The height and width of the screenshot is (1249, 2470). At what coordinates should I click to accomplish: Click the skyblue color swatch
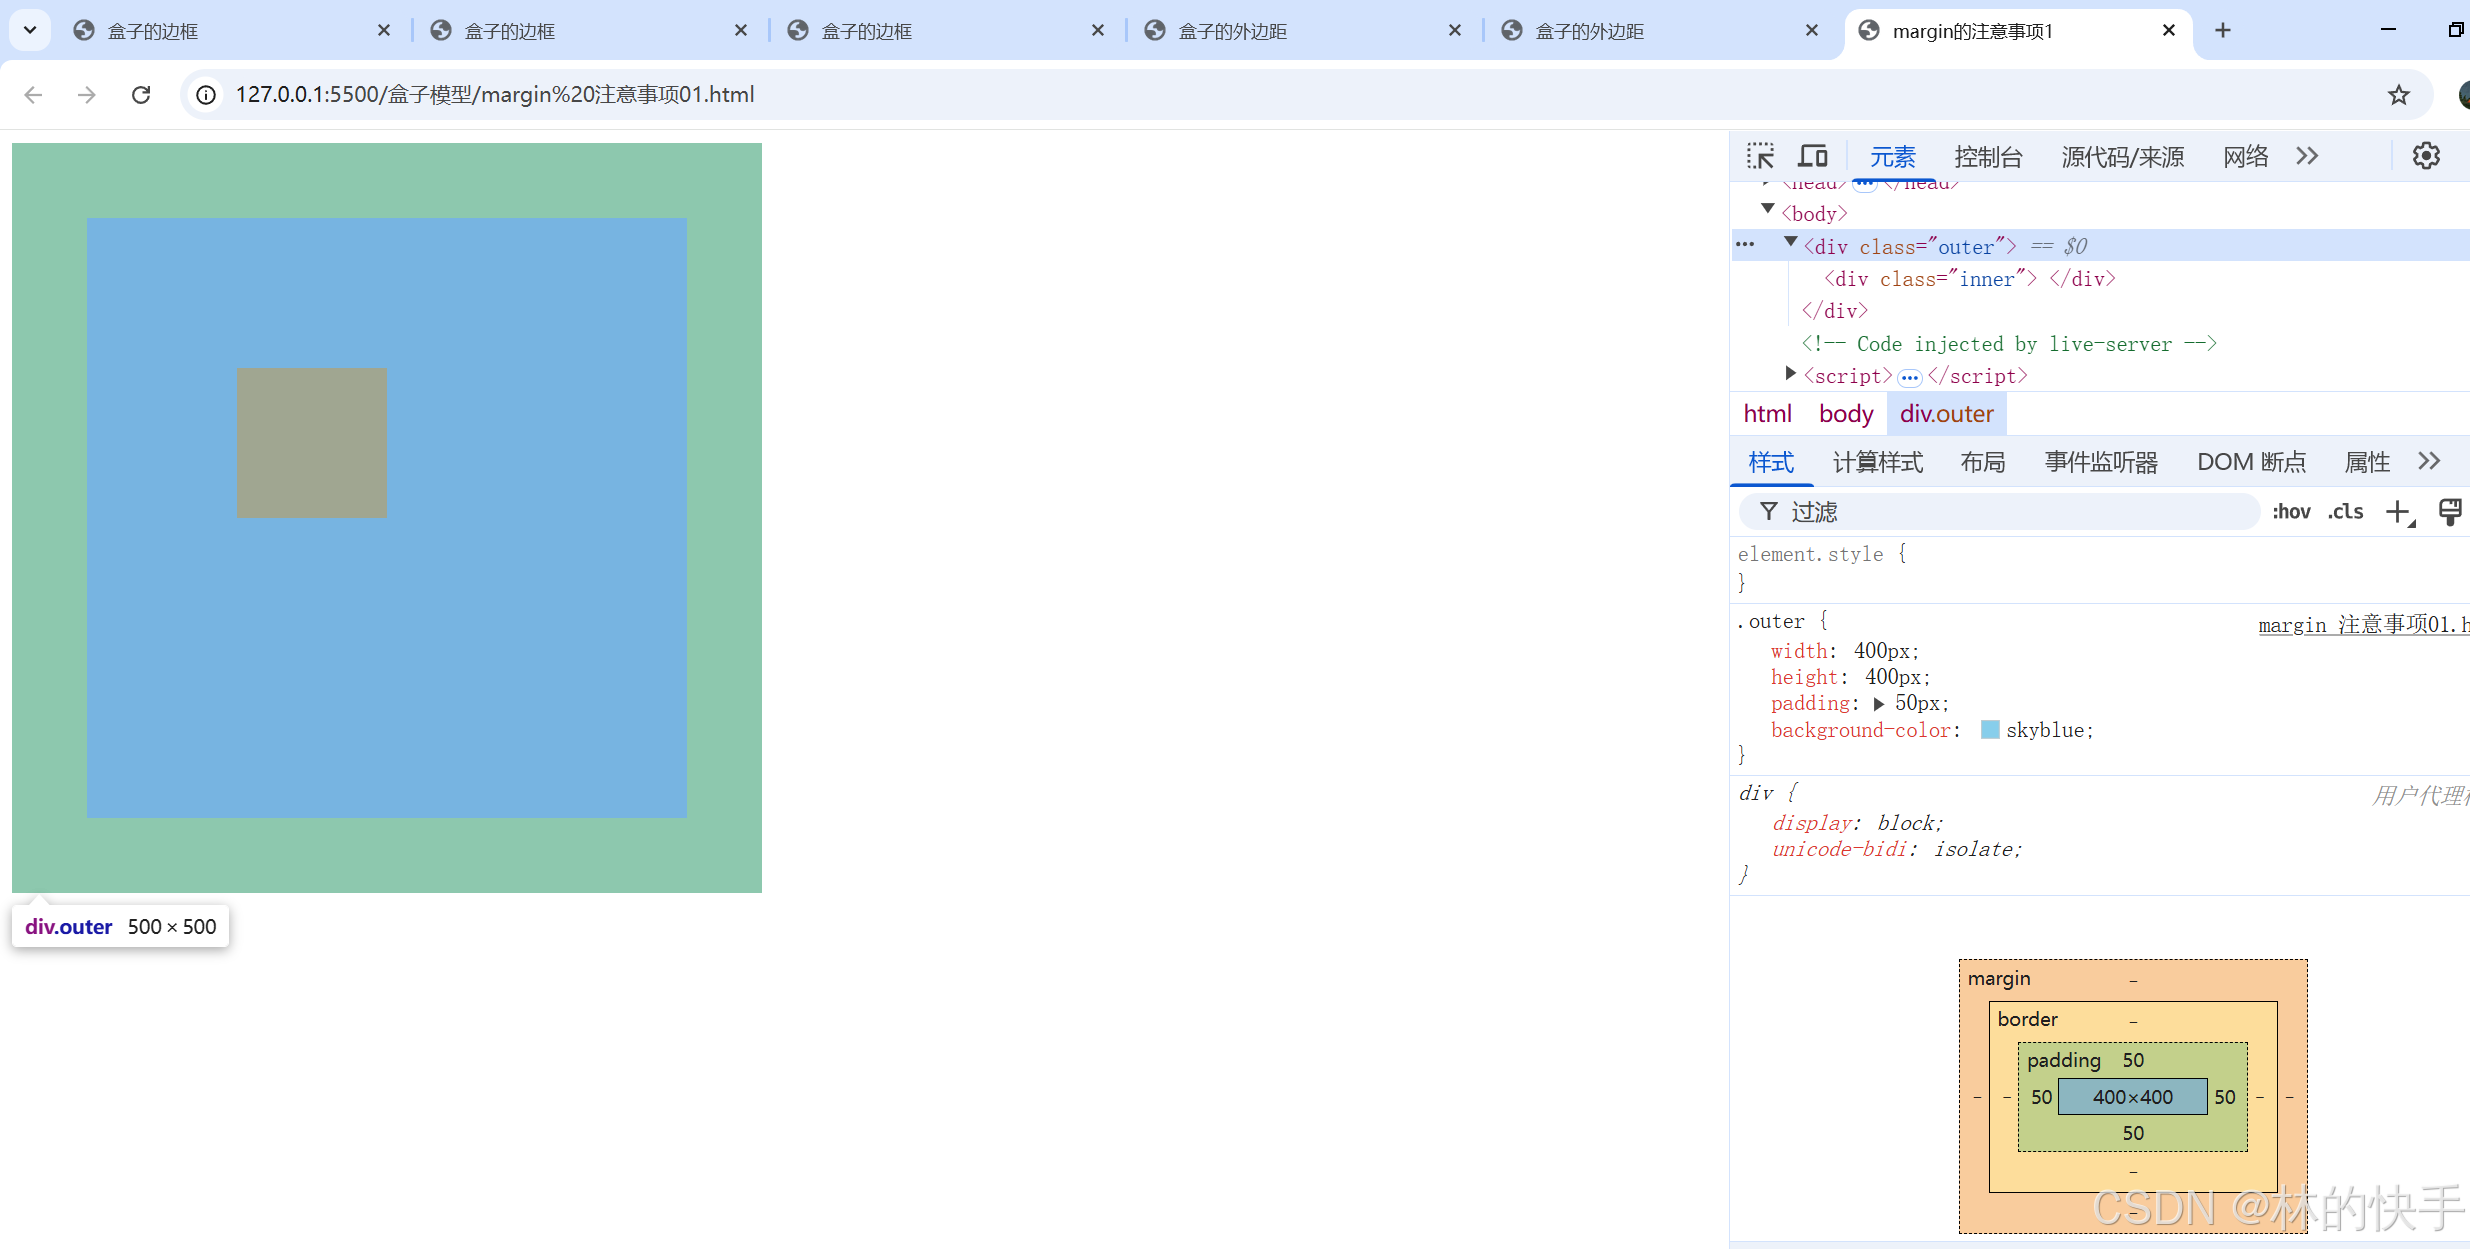coord(1990,730)
